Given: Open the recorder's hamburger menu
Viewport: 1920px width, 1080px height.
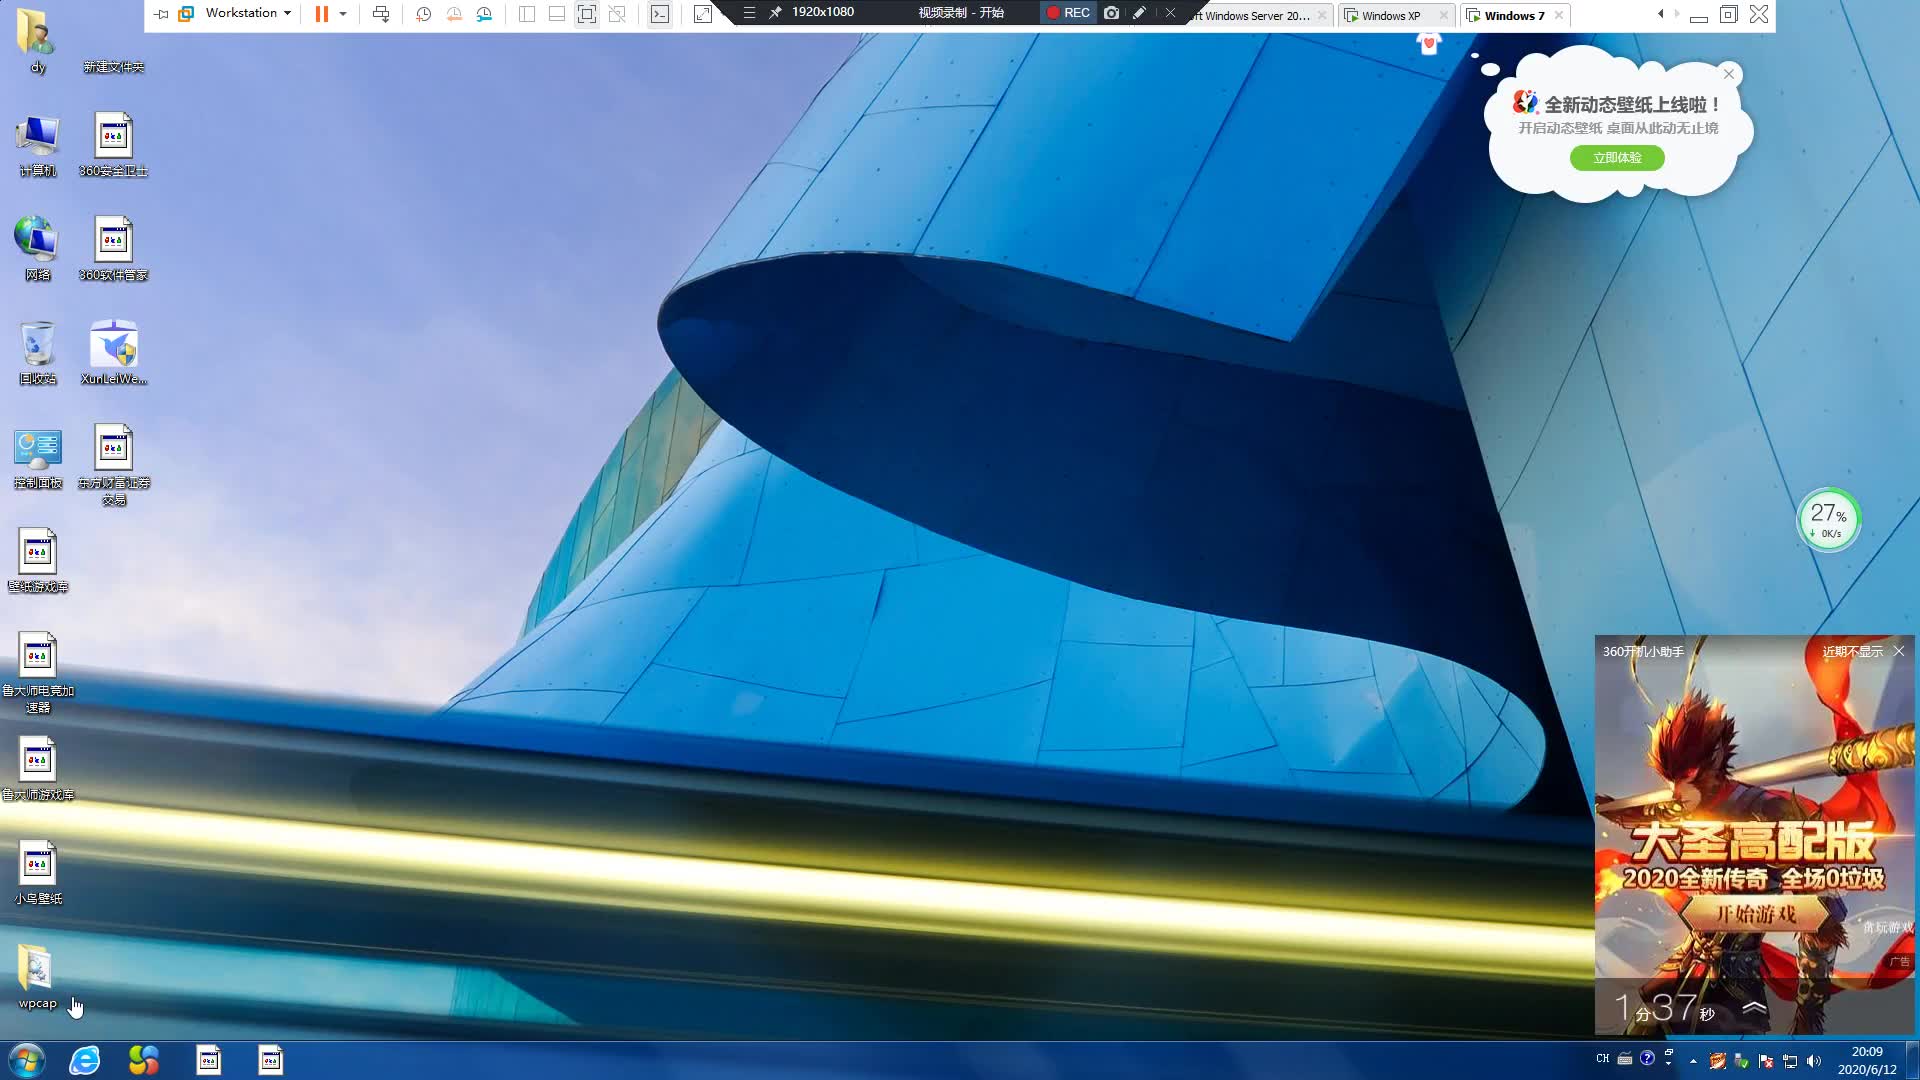Looking at the screenshot, I should 749,12.
